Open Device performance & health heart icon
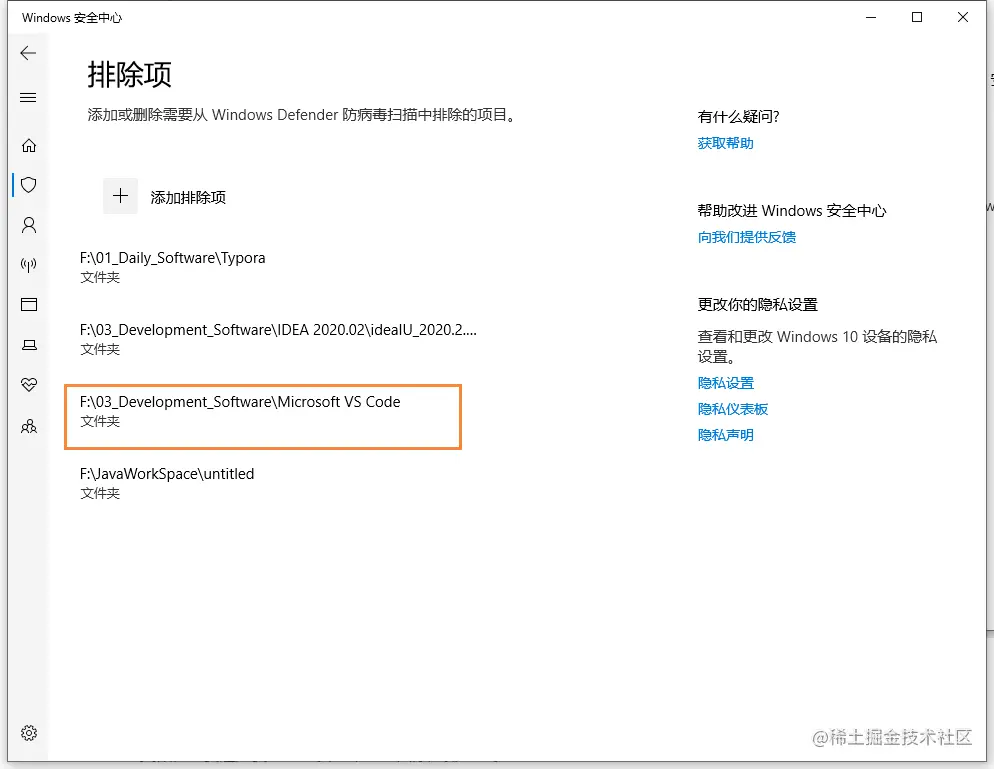994x769 pixels. pos(29,385)
